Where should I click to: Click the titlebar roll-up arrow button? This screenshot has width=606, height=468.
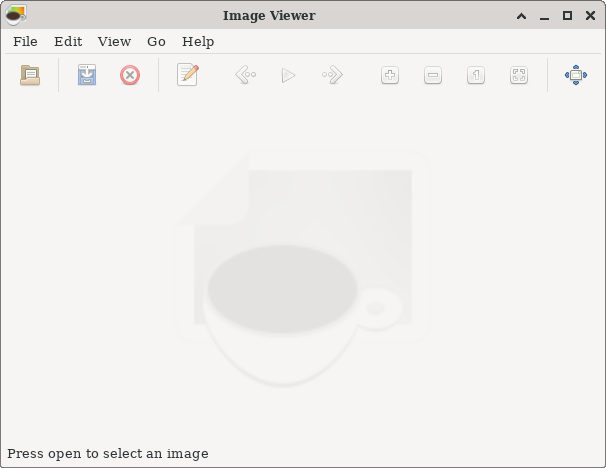pyautogui.click(x=522, y=15)
